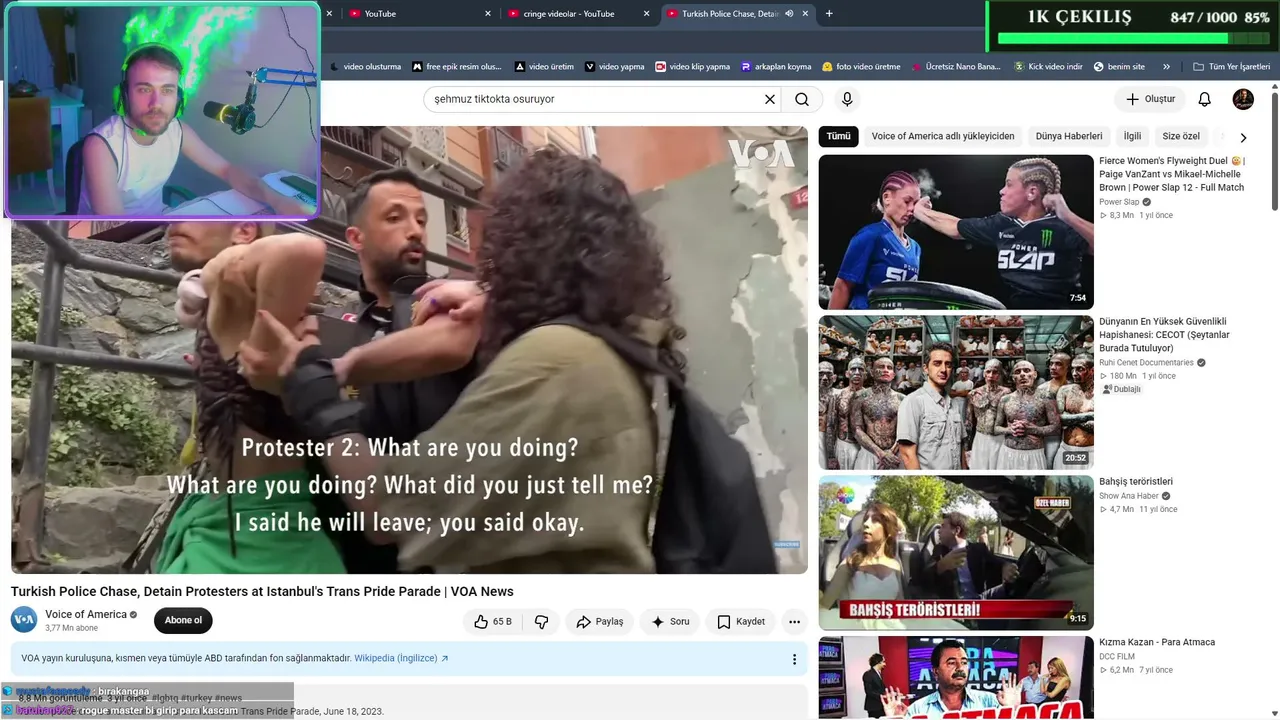Open the Voice of America channel avatar
1280x720 pixels.
[24, 620]
